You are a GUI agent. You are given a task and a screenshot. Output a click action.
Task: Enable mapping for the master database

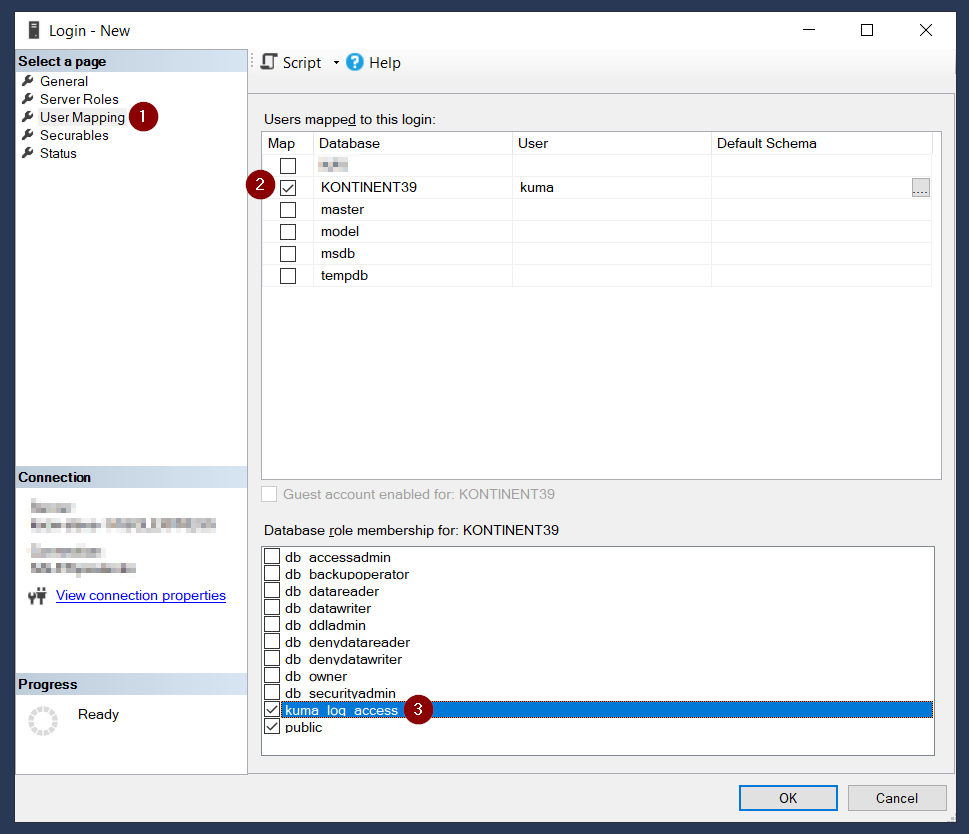(x=288, y=210)
